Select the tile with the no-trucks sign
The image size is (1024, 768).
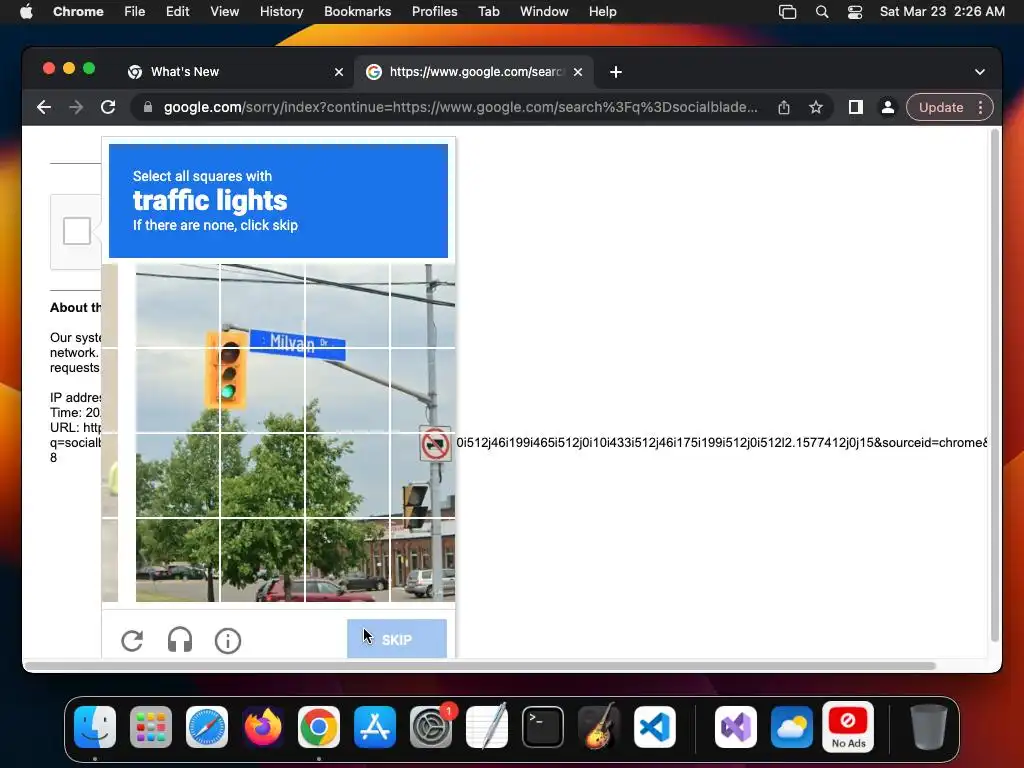423,475
